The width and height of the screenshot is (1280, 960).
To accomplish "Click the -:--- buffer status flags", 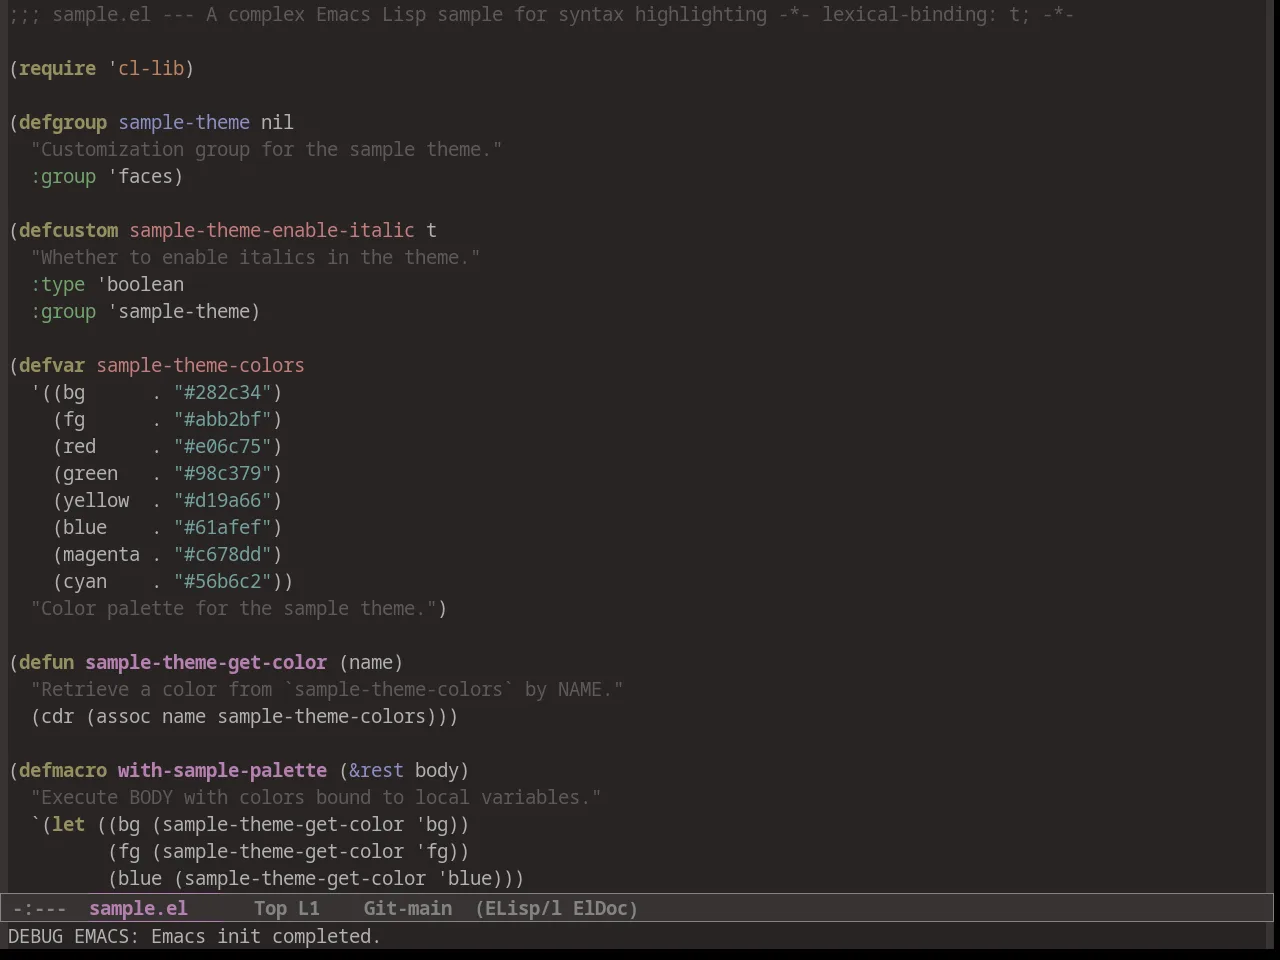I will coord(39,908).
